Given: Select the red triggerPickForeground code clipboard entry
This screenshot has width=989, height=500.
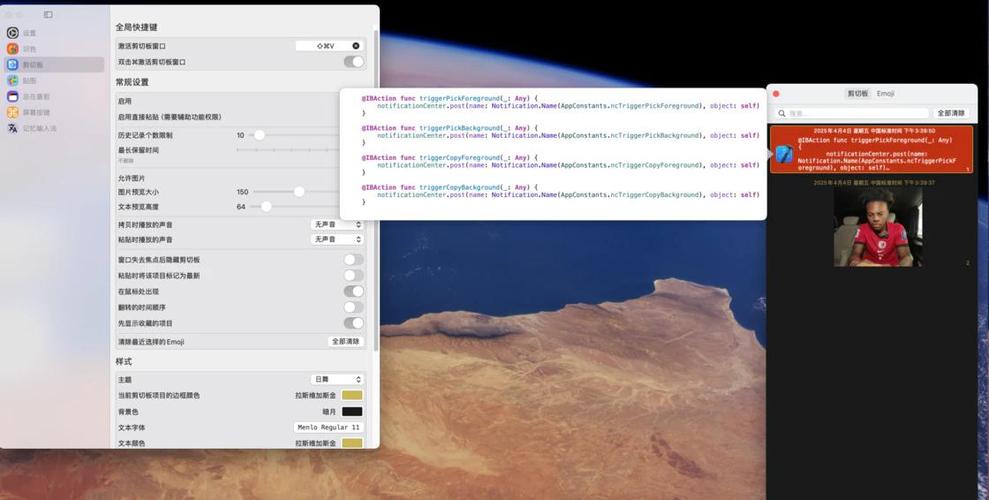Looking at the screenshot, I should 871,149.
